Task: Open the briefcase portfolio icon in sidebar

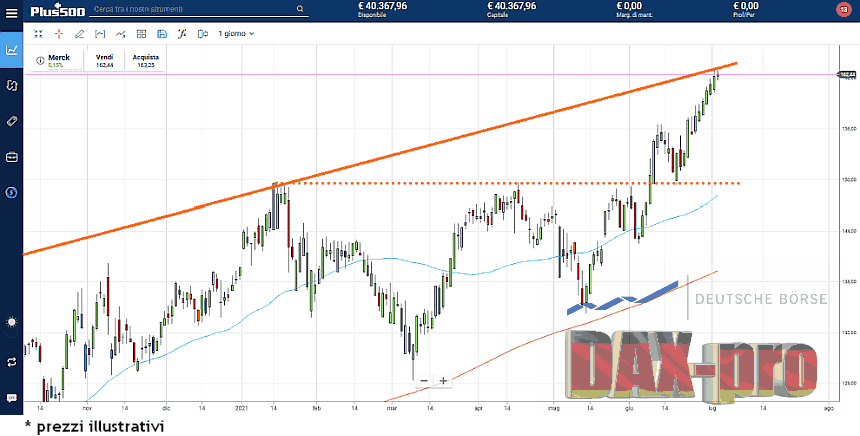Action: coord(12,157)
